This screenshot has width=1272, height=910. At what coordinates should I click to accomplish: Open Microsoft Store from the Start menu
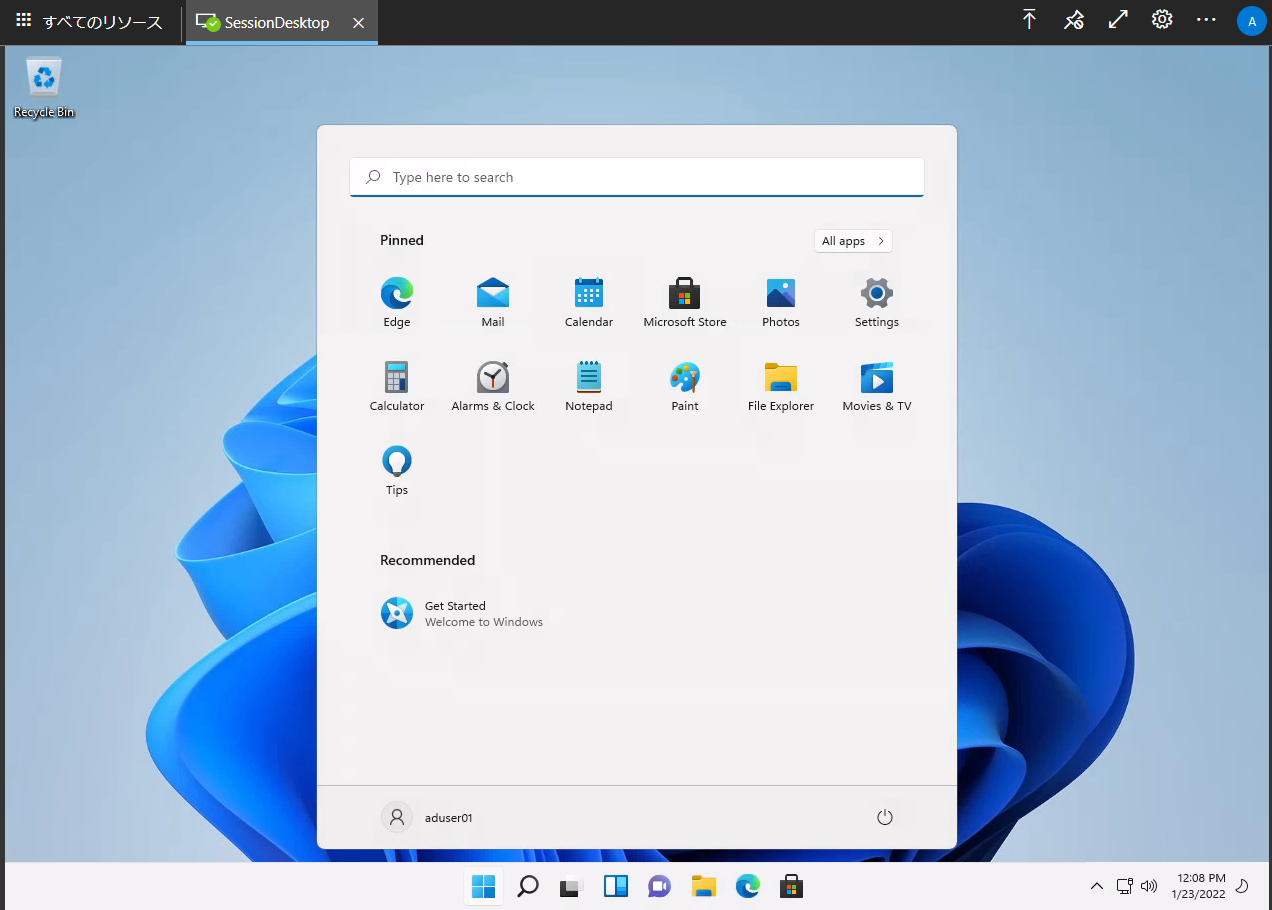tap(685, 303)
